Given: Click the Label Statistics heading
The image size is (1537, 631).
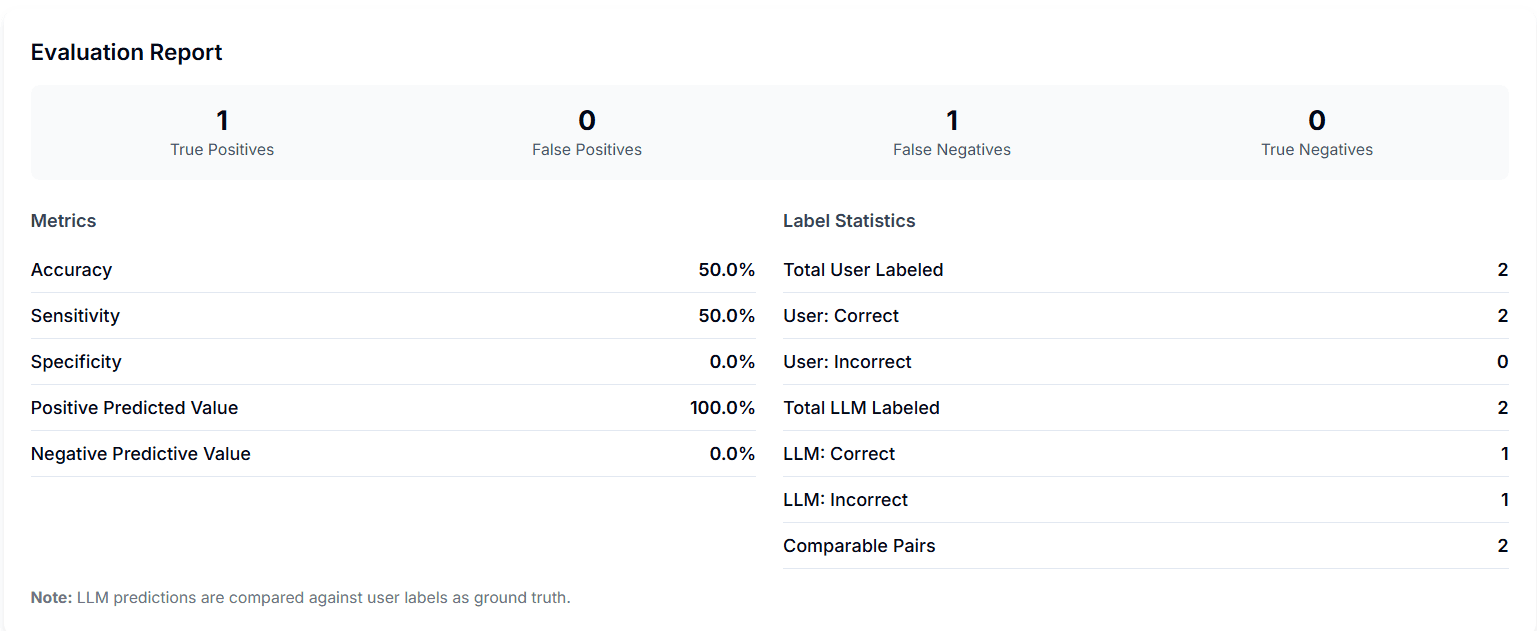Looking at the screenshot, I should pos(849,220).
